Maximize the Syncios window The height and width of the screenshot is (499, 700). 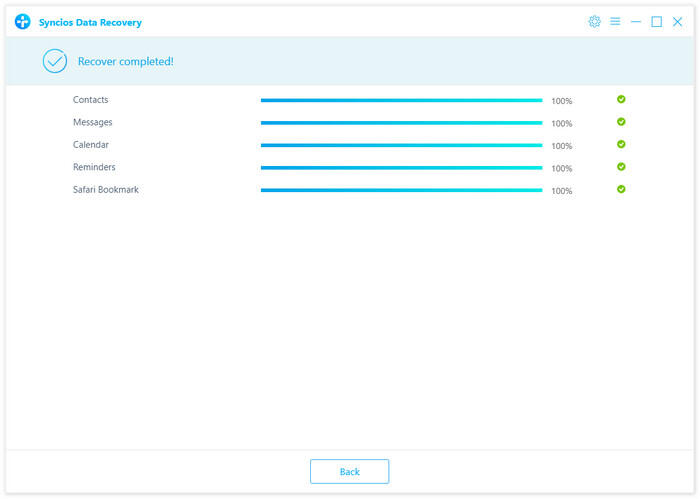pyautogui.click(x=656, y=21)
